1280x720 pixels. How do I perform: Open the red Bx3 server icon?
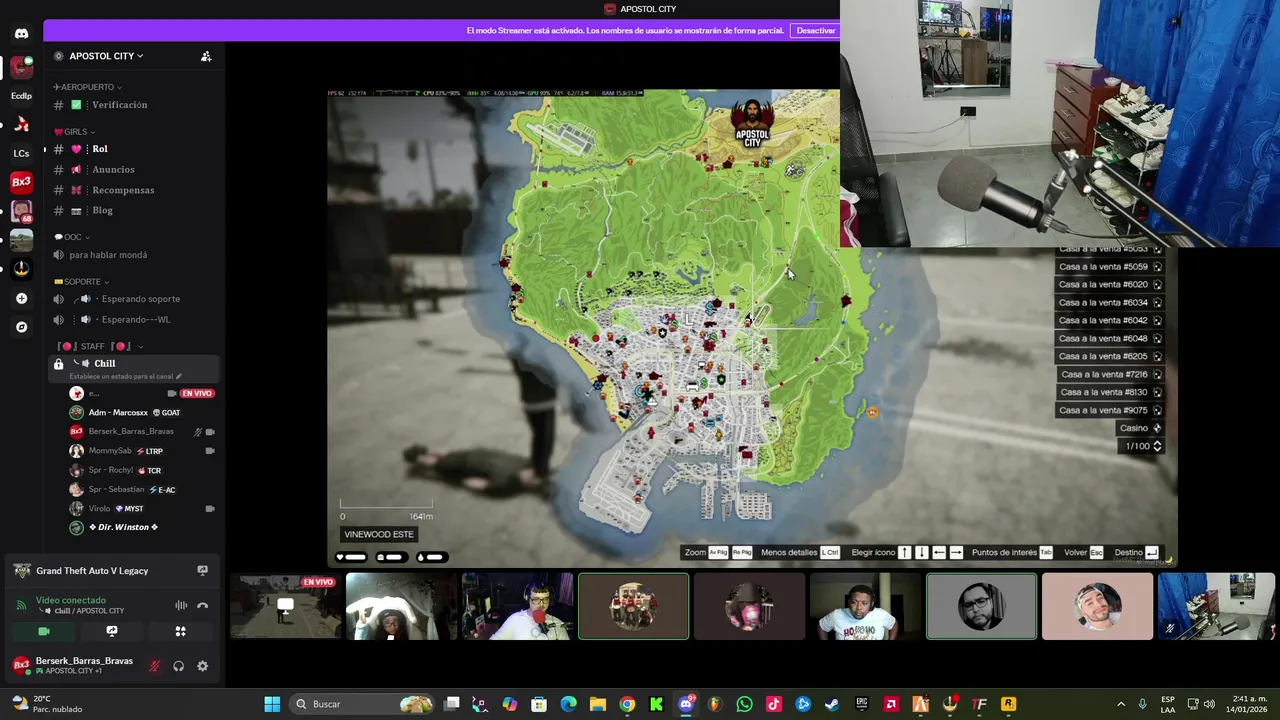click(x=21, y=182)
